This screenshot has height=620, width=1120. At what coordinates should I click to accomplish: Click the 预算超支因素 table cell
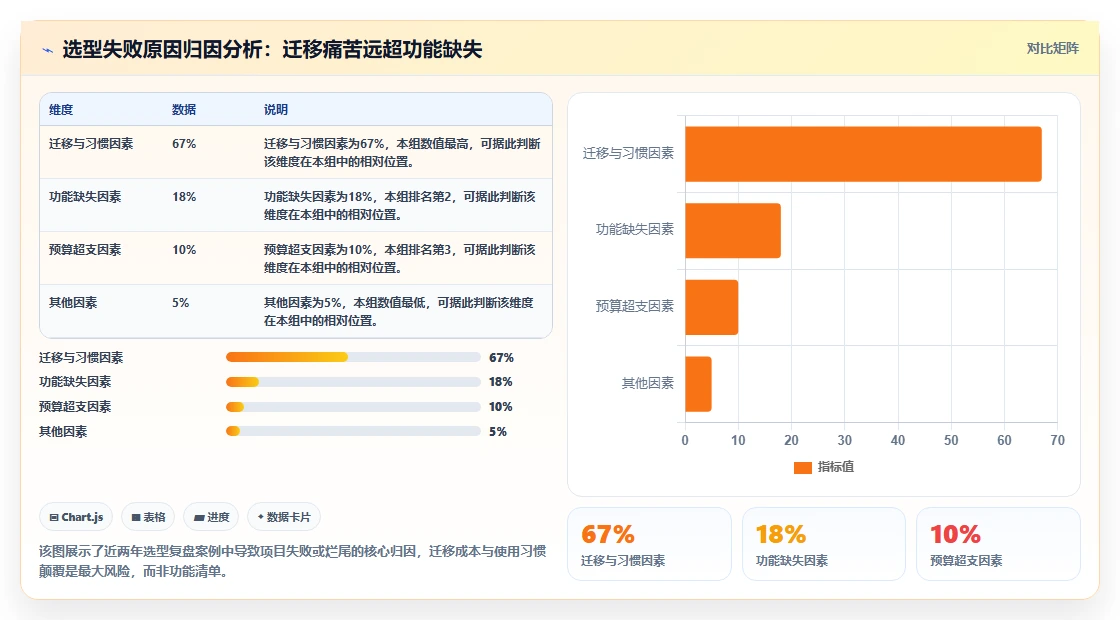pyautogui.click(x=85, y=249)
